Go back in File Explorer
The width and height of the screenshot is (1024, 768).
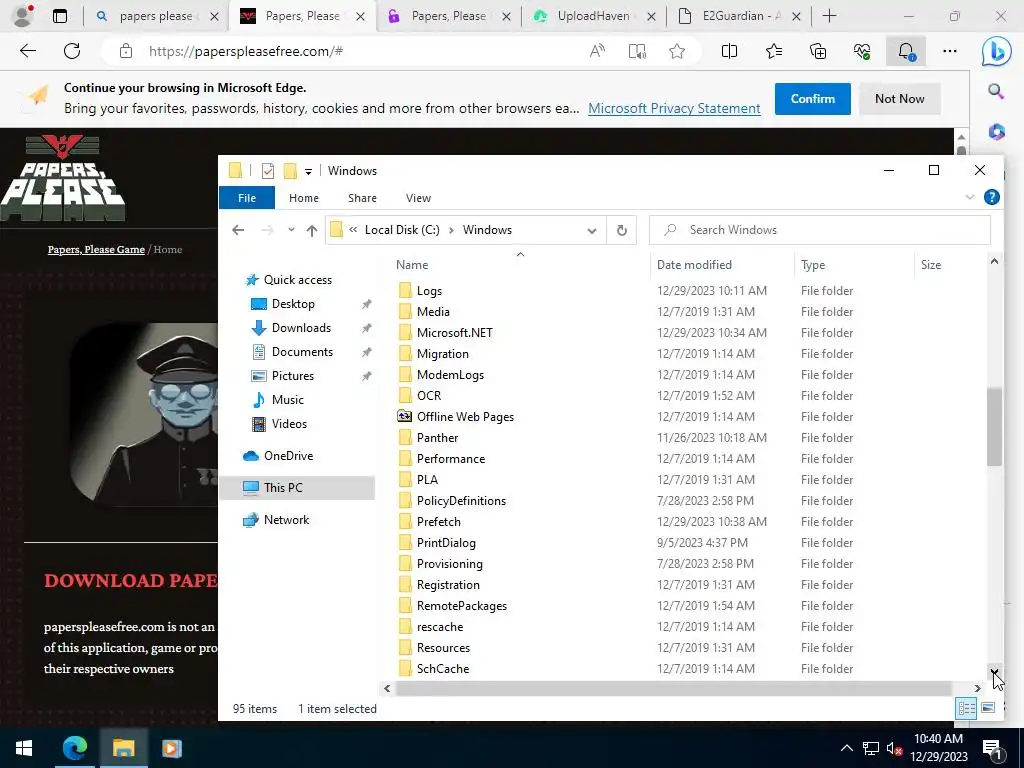(238, 230)
